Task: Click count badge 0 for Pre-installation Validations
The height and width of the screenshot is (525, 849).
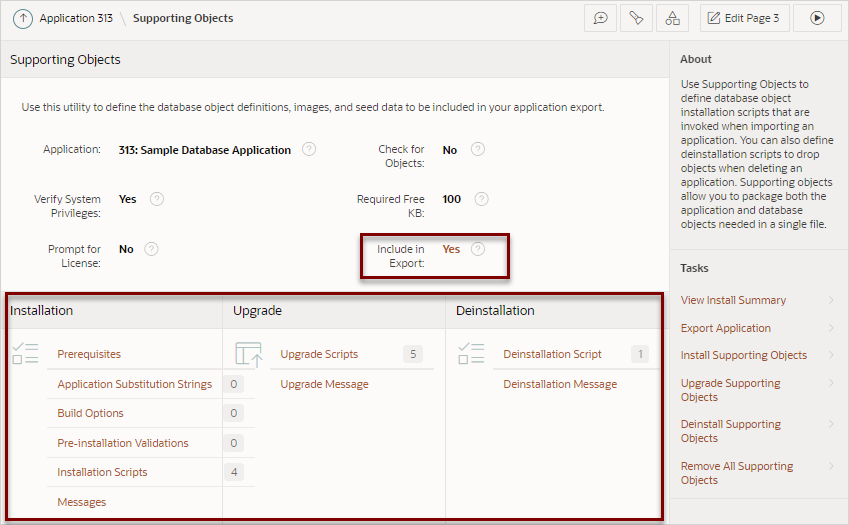Action: coord(234,443)
